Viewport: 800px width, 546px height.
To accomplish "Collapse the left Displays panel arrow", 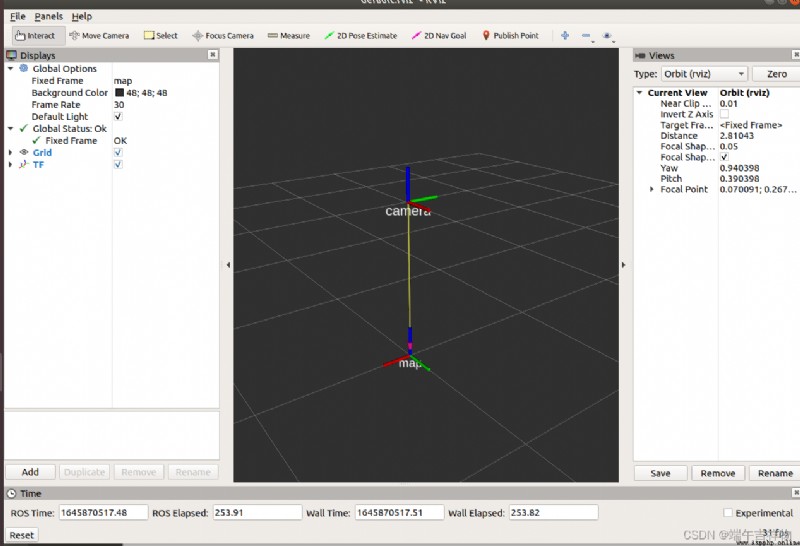I will pyautogui.click(x=228, y=265).
